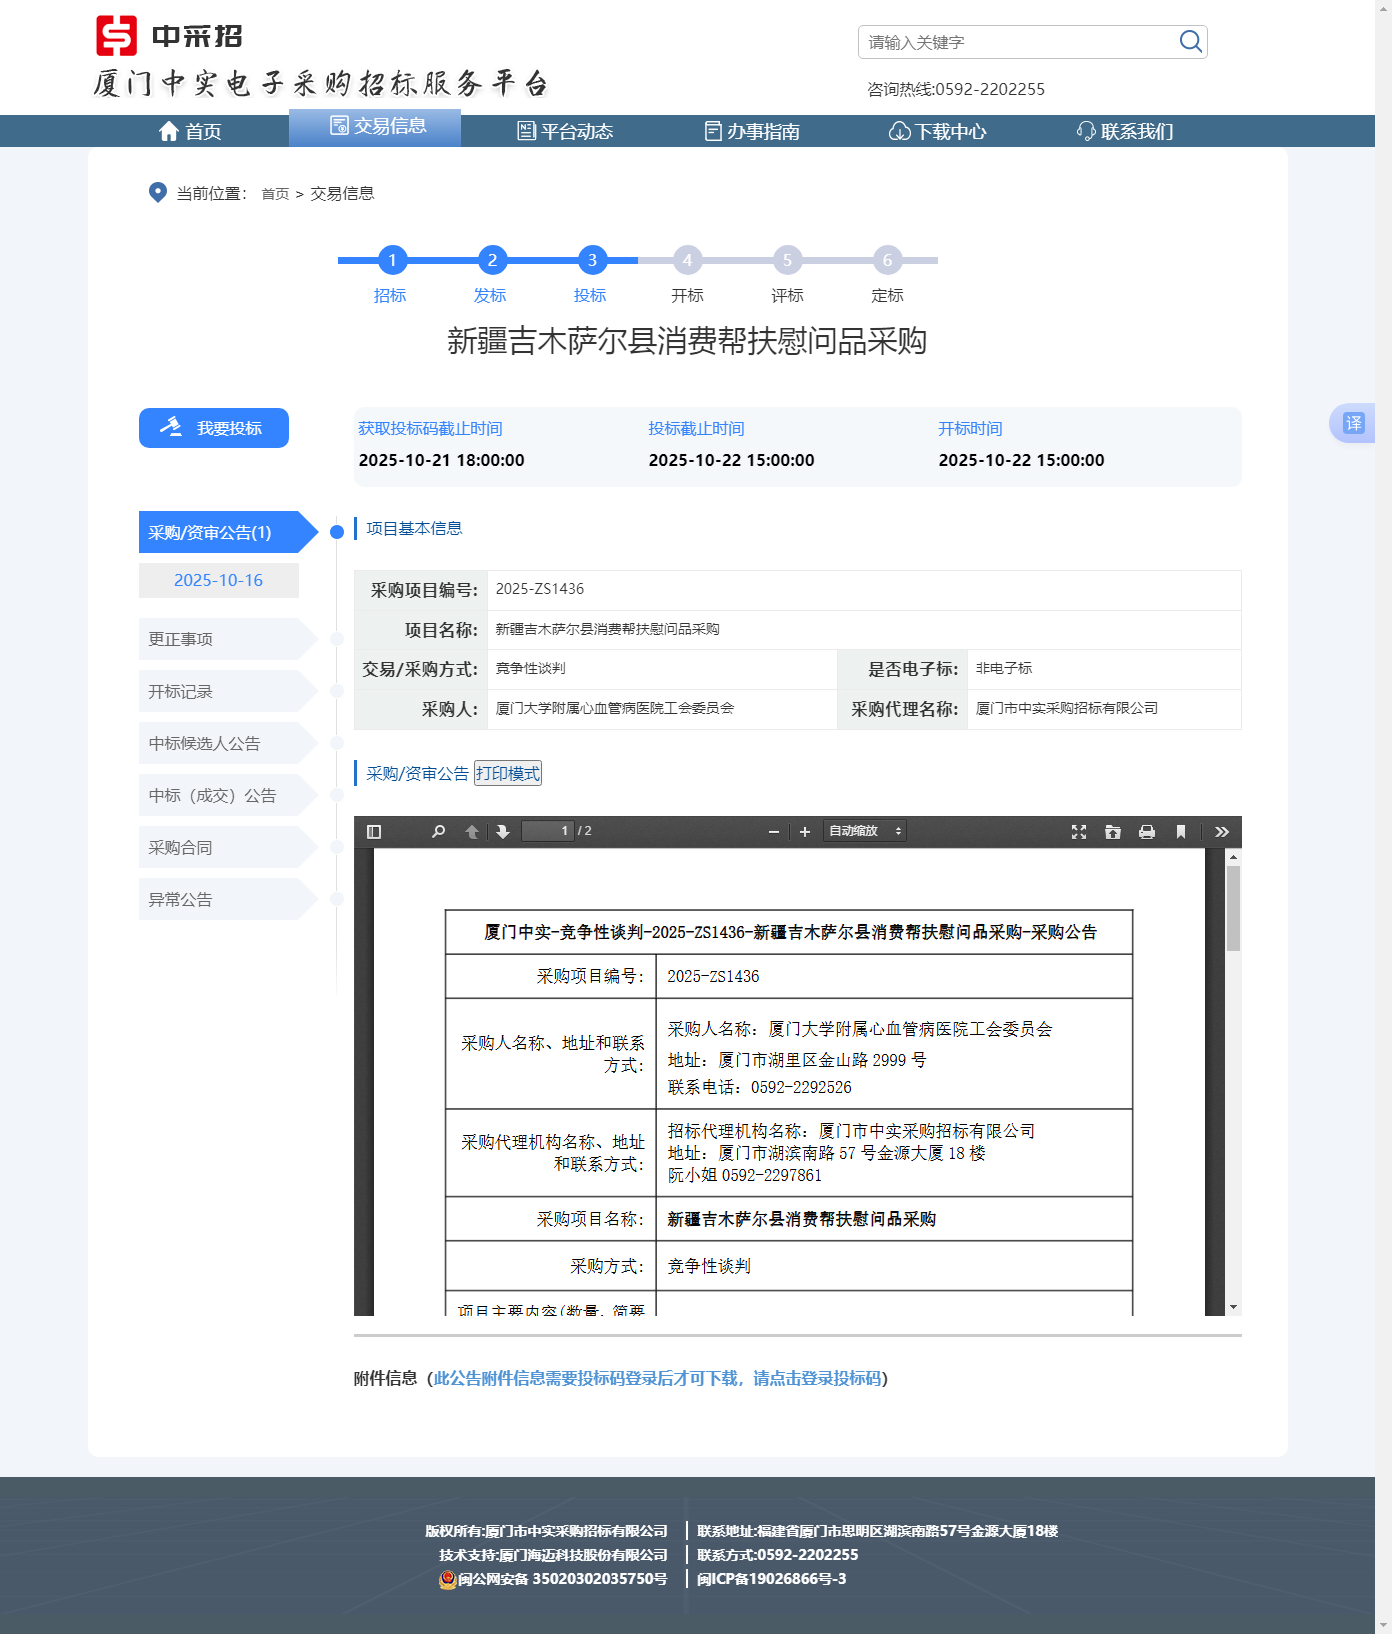Toggle the PDF viewer sidebar
Screen dimensions: 1392x1634
point(374,832)
